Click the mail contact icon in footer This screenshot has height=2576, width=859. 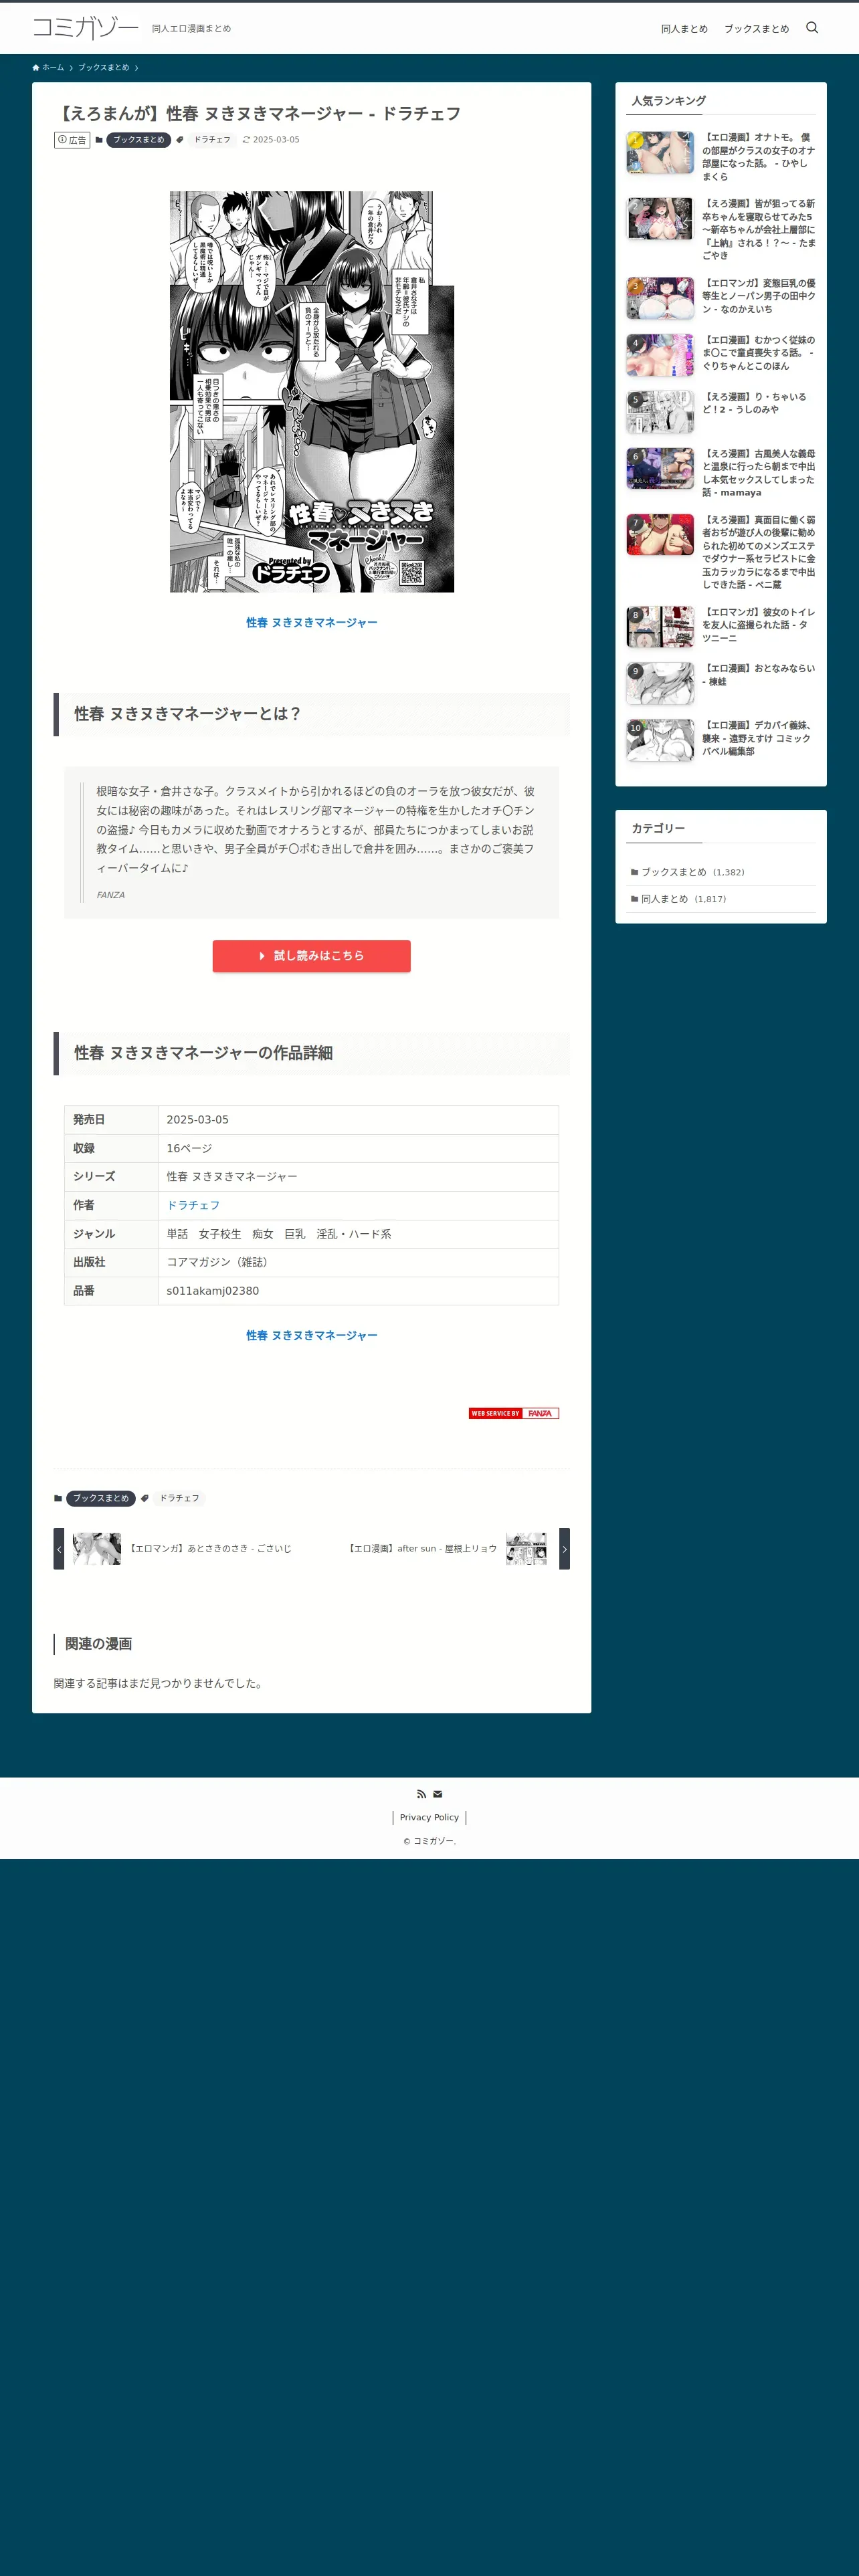click(x=437, y=1794)
